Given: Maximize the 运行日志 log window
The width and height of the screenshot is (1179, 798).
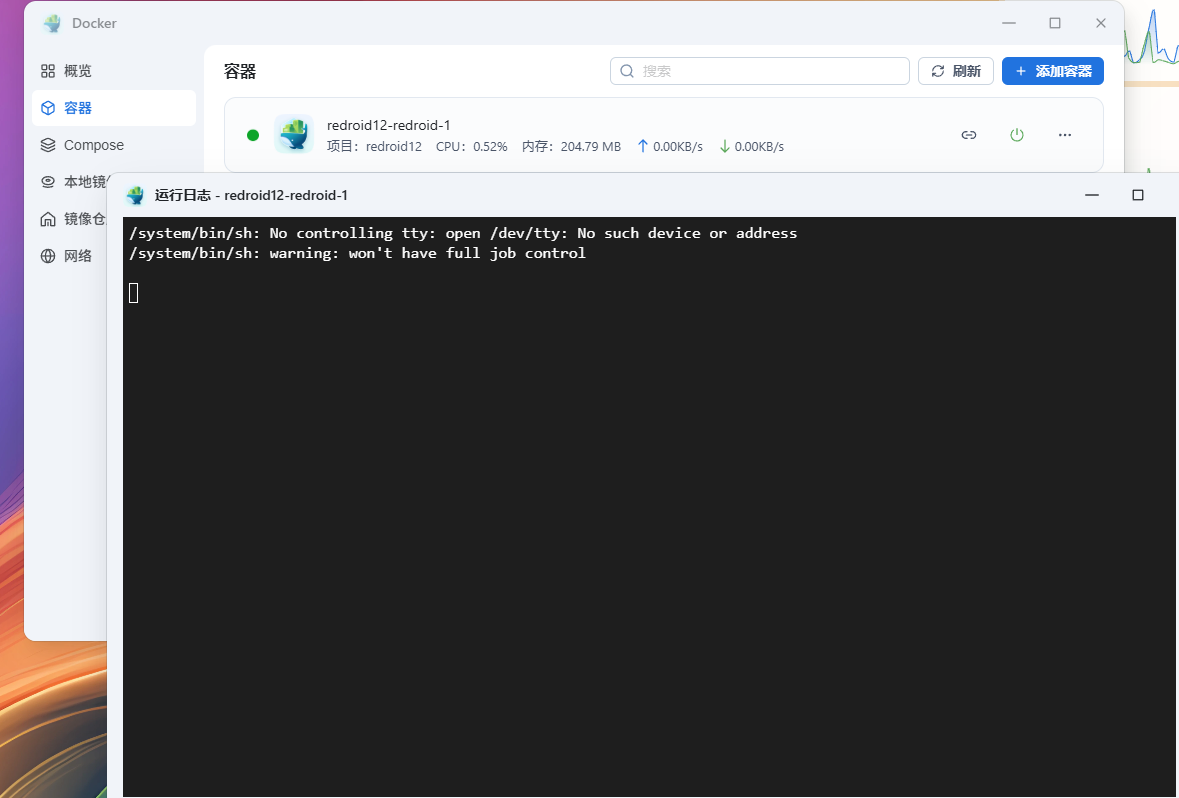Looking at the screenshot, I should coord(1138,195).
